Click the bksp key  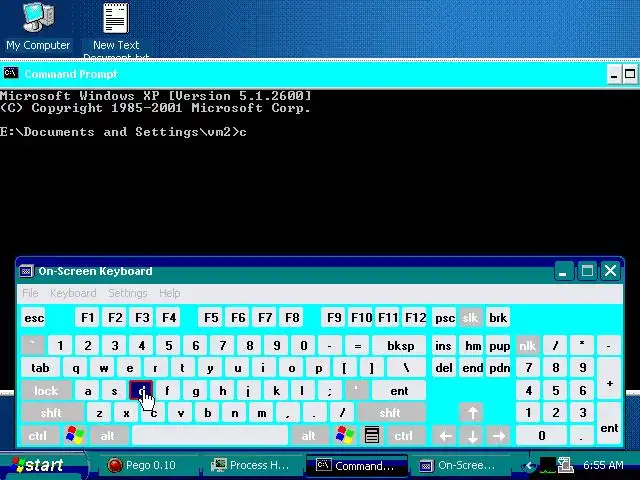(400, 346)
